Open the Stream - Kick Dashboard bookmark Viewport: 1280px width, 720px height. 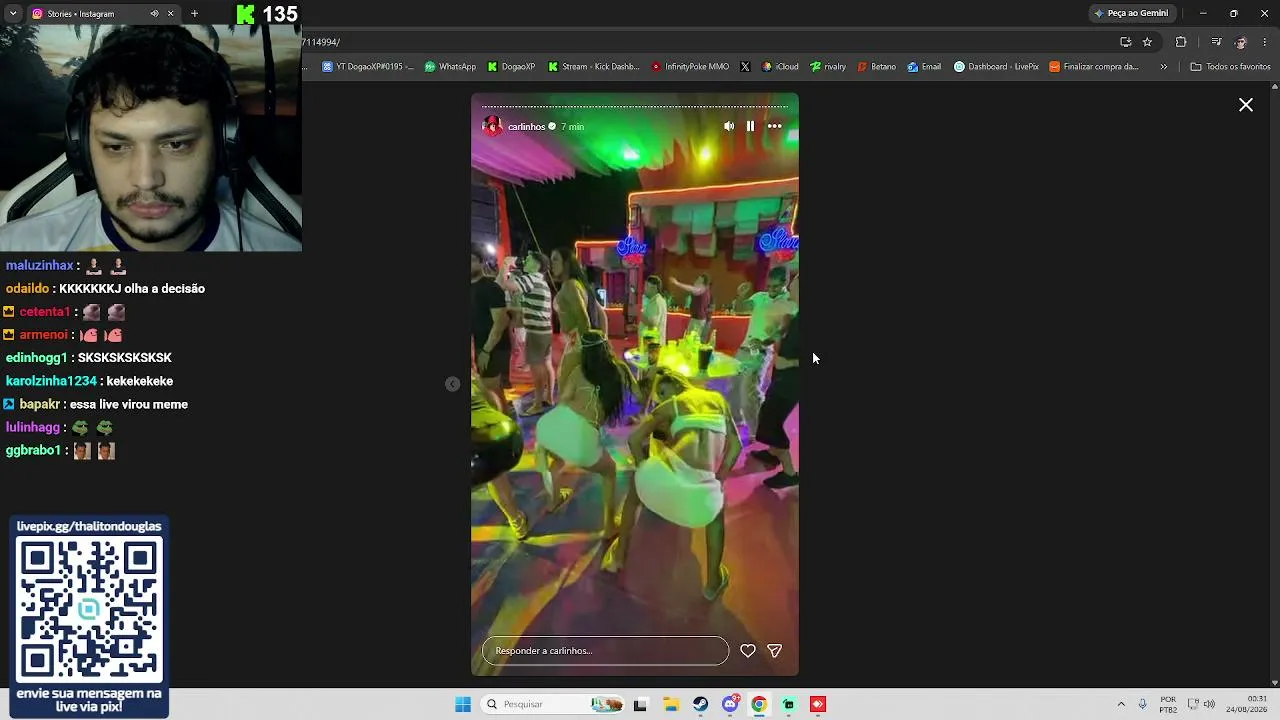click(x=593, y=67)
